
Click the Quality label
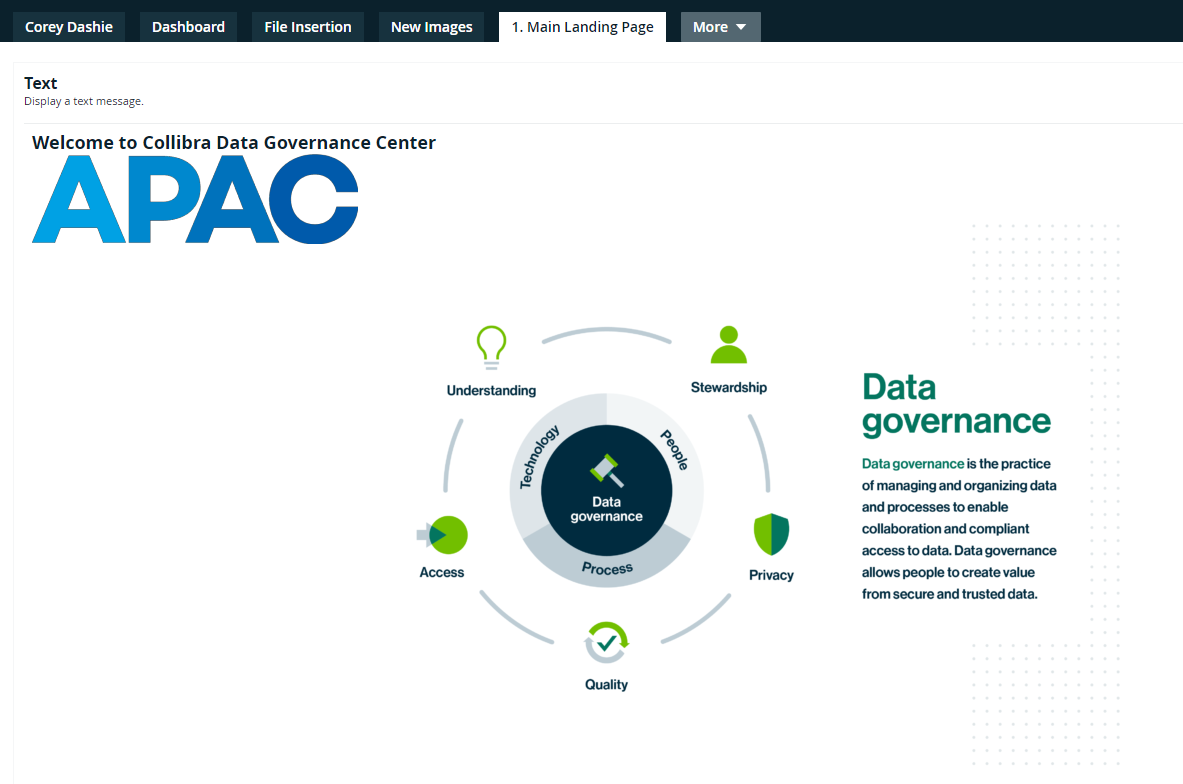pos(607,684)
